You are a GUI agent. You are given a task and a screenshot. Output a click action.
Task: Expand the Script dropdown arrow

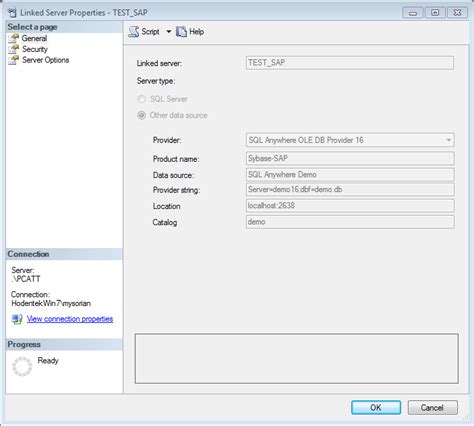169,32
